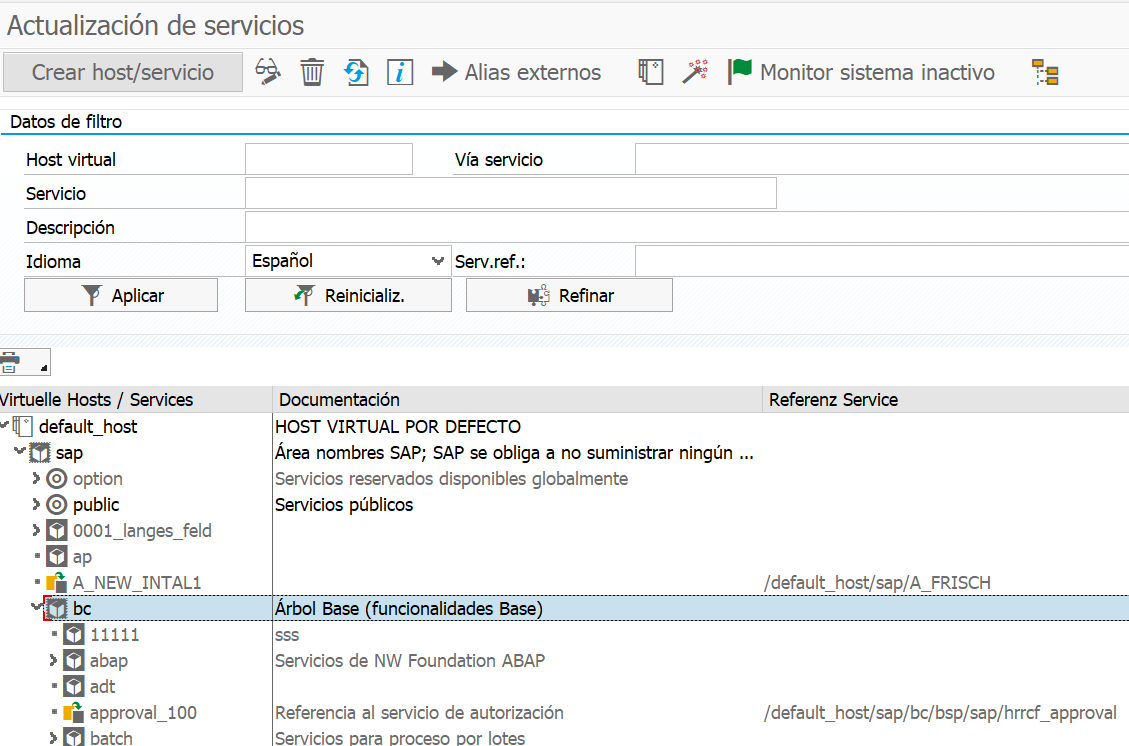Collapse the bc tree node
The image size is (1129, 746).
pyautogui.click(x=37, y=609)
